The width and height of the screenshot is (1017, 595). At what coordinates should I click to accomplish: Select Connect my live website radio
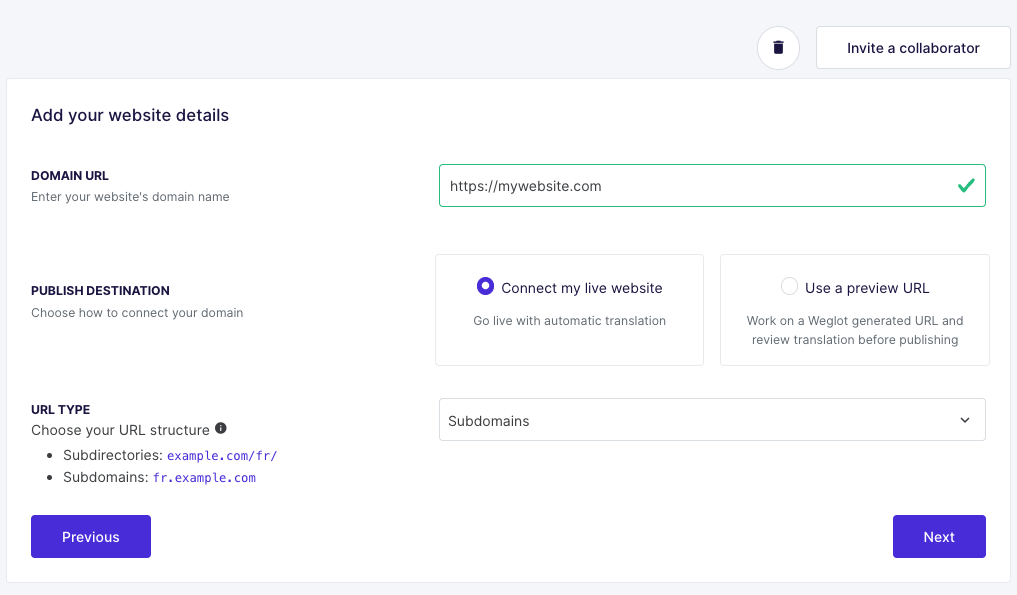tap(485, 286)
